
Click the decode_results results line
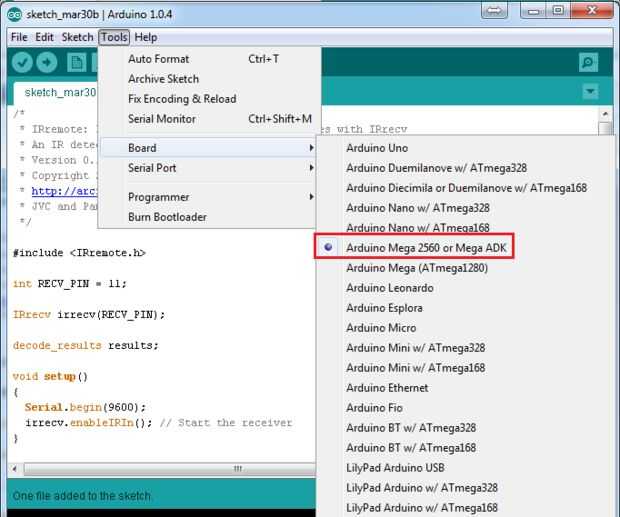click(x=85, y=345)
